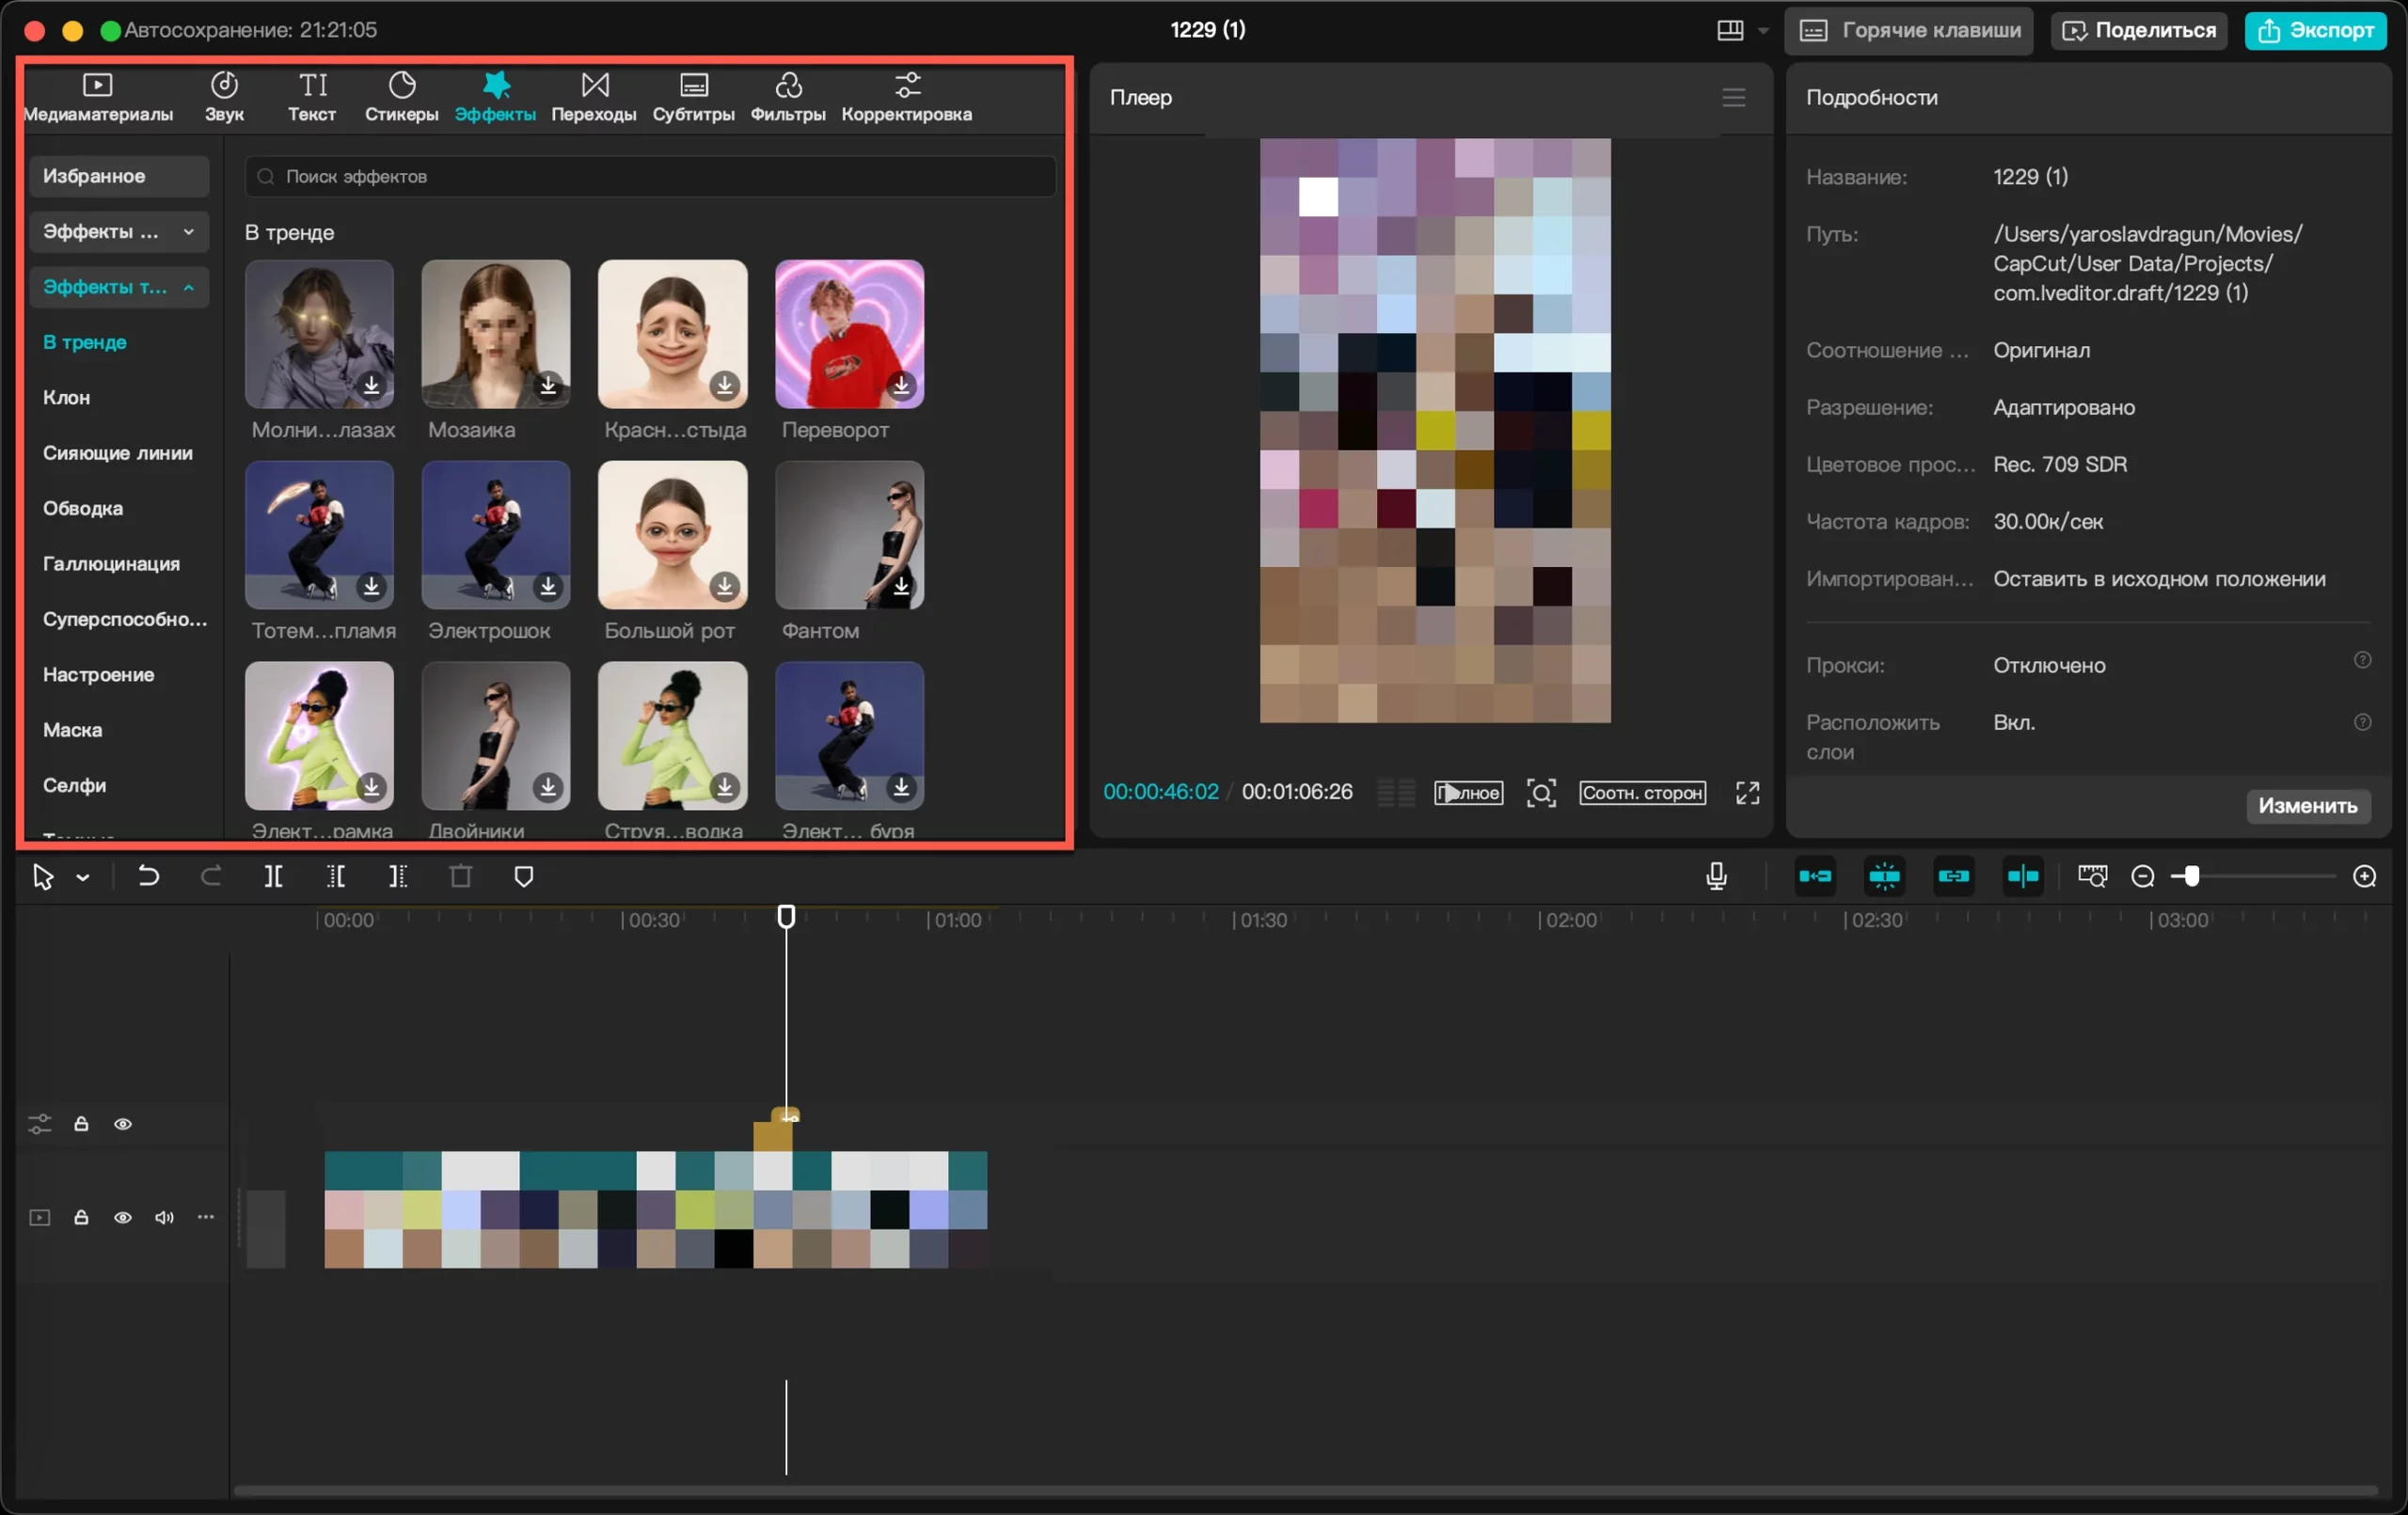Download the Мозаика effect
The width and height of the screenshot is (2408, 1515).
tap(548, 385)
